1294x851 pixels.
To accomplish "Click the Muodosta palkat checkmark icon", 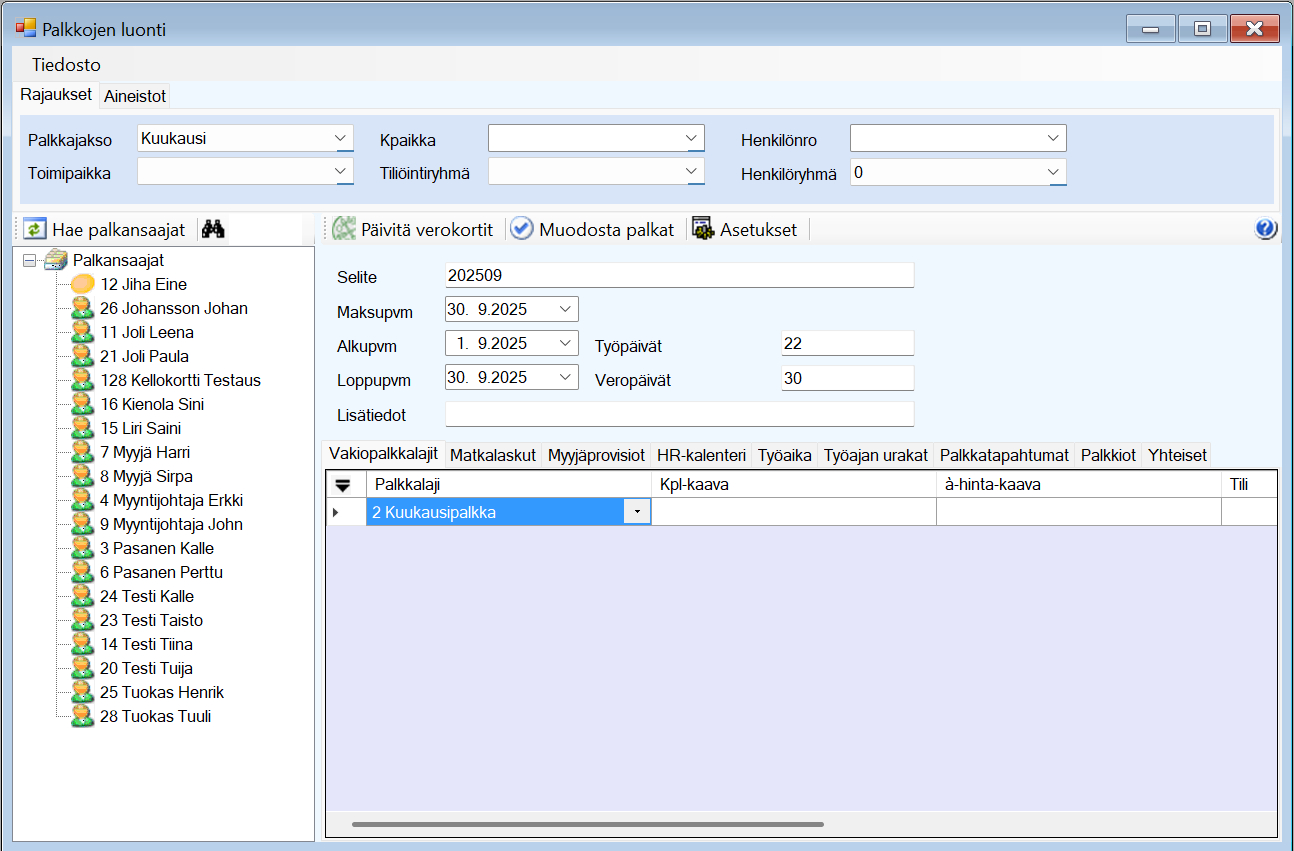I will pyautogui.click(x=522, y=230).
